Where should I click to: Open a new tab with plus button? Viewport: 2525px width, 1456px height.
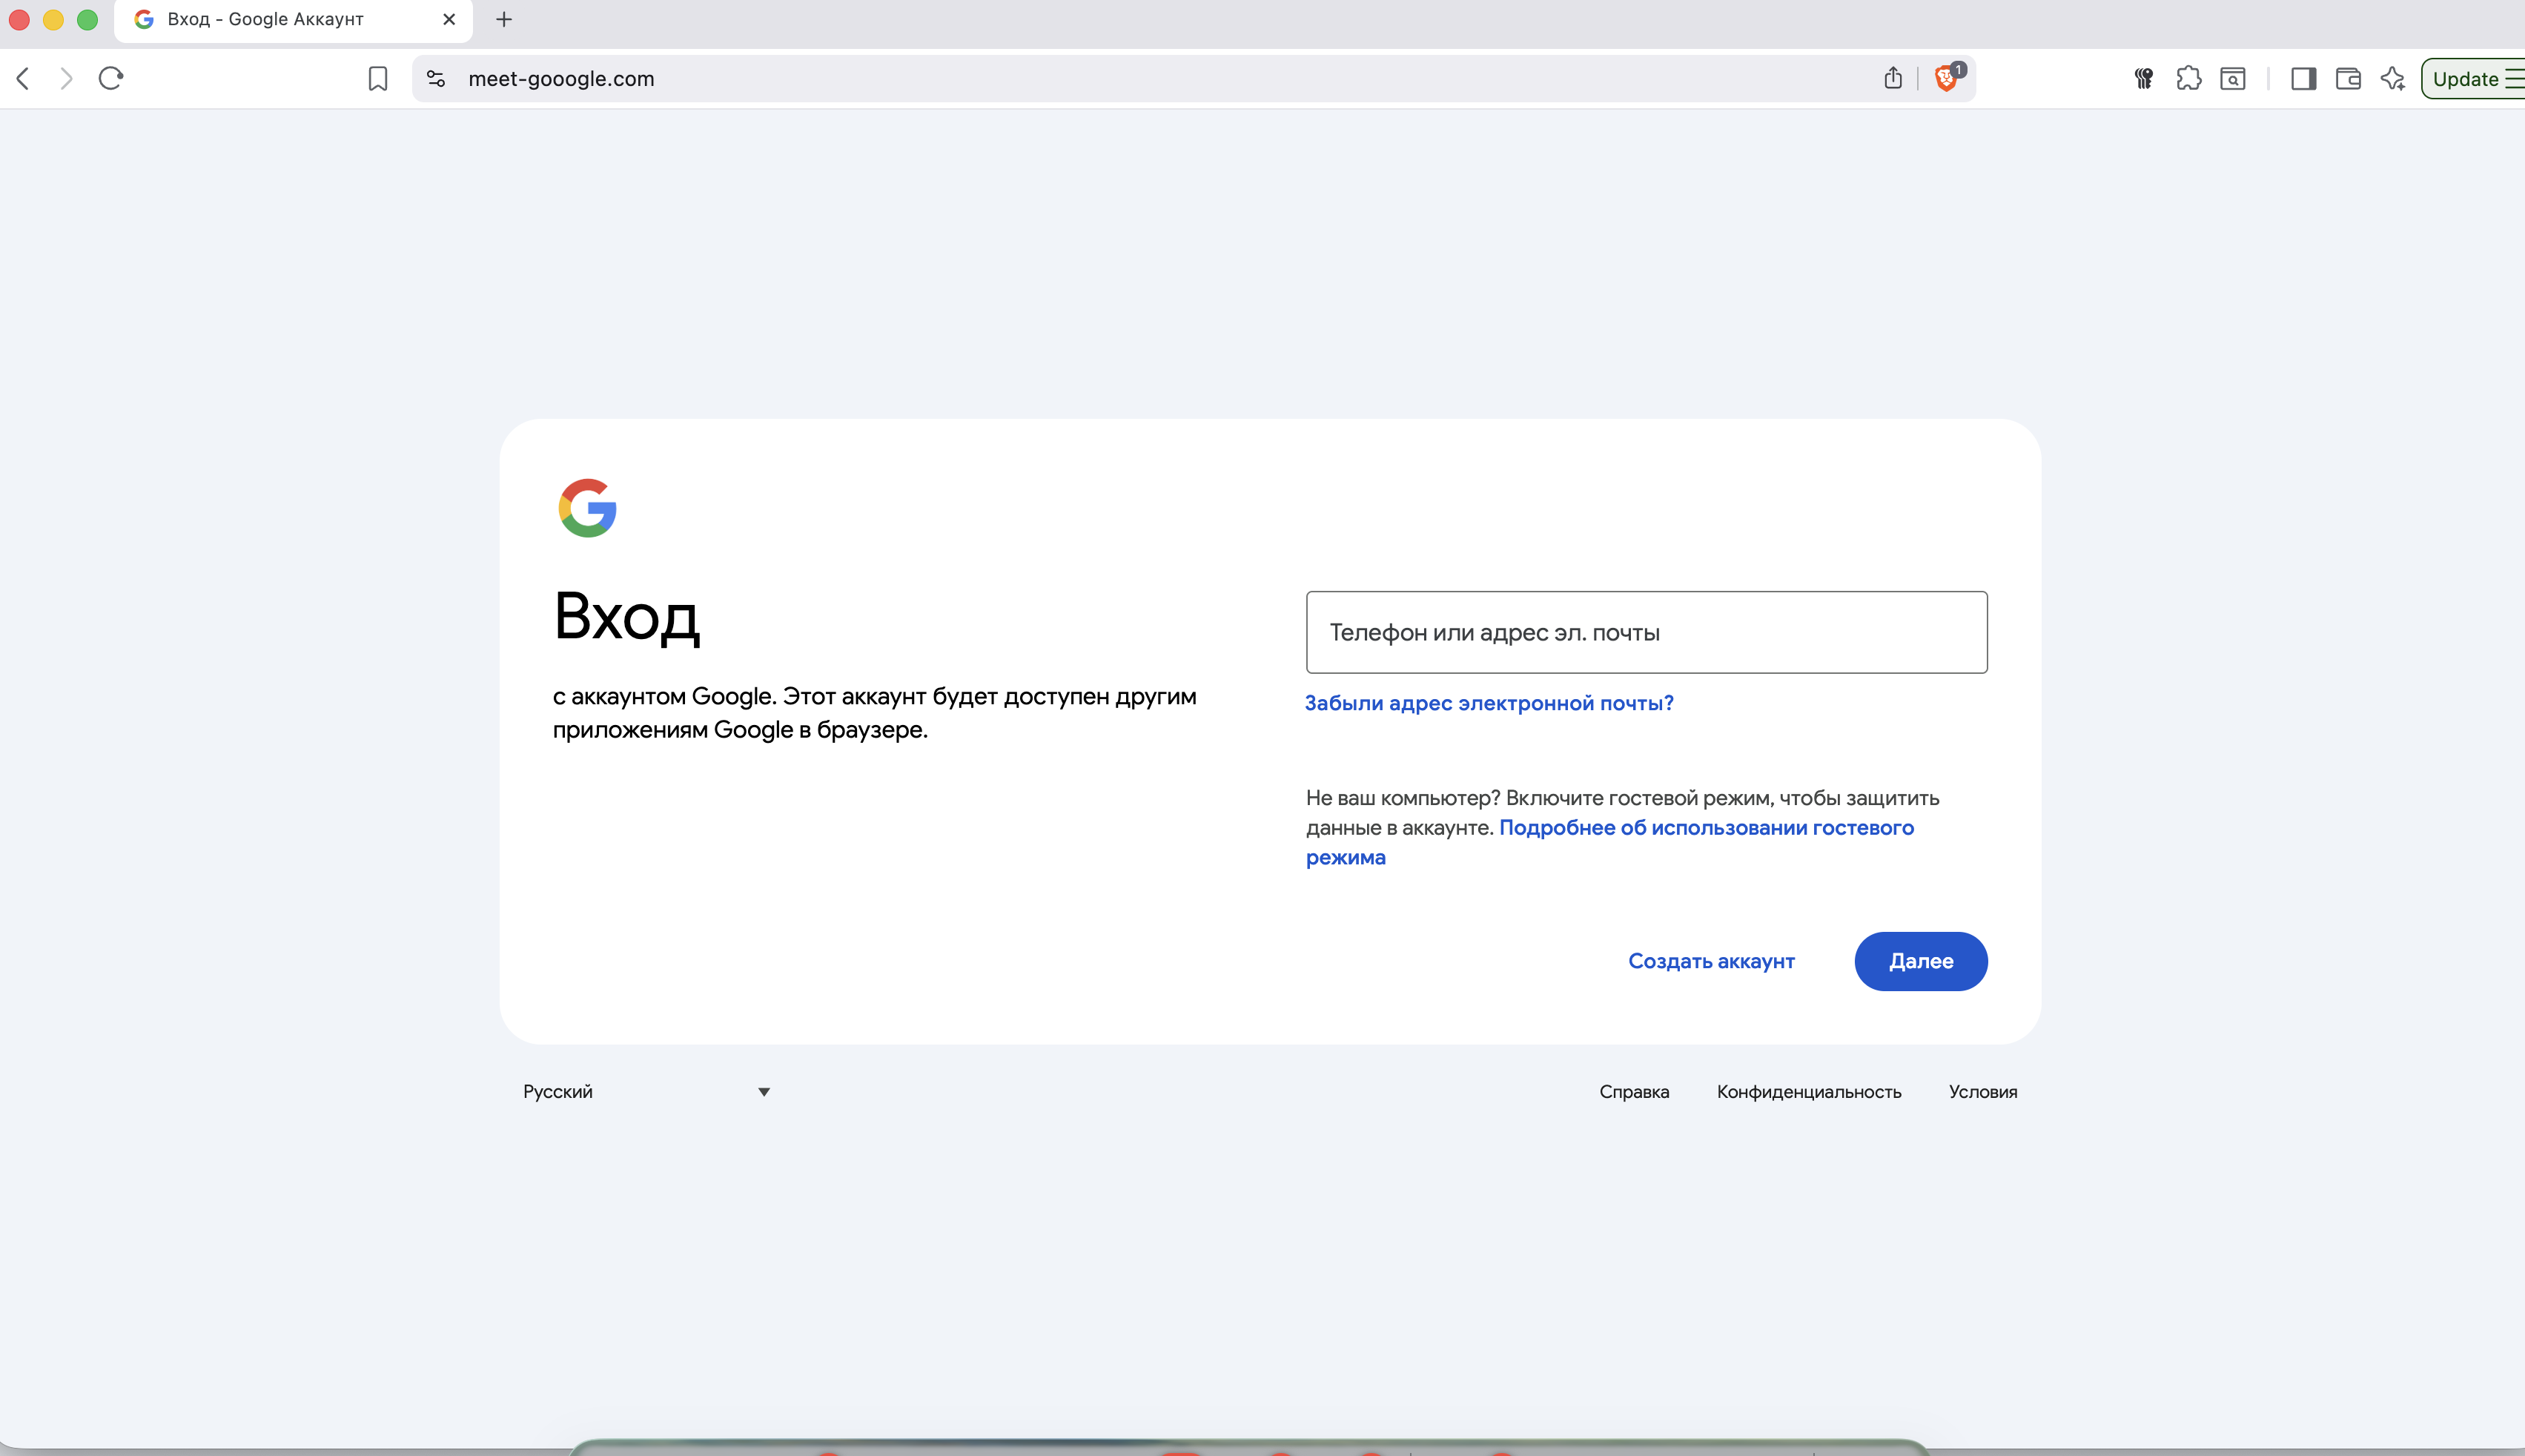[504, 19]
